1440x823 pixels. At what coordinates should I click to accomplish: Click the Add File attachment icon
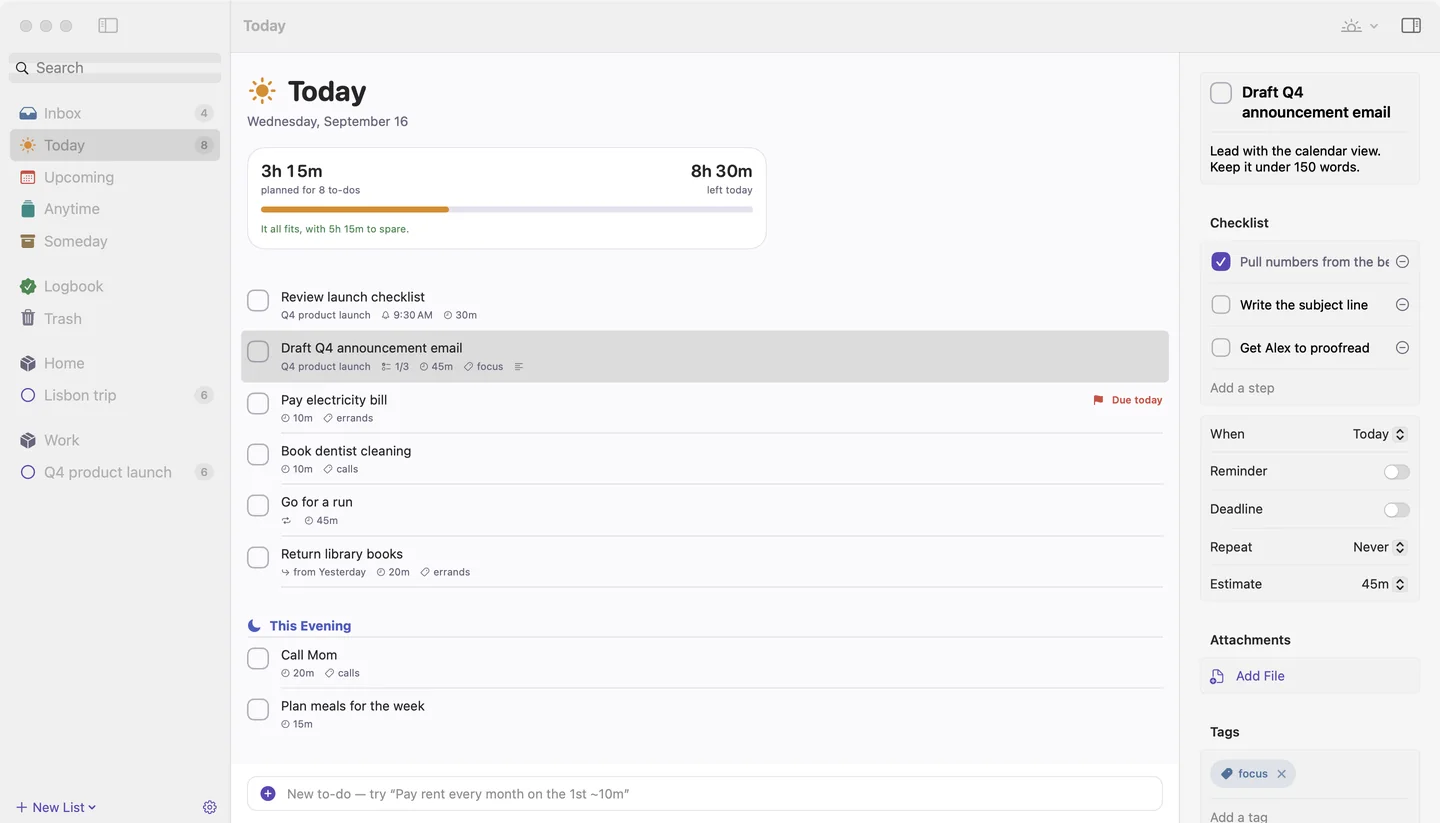[x=1217, y=676]
